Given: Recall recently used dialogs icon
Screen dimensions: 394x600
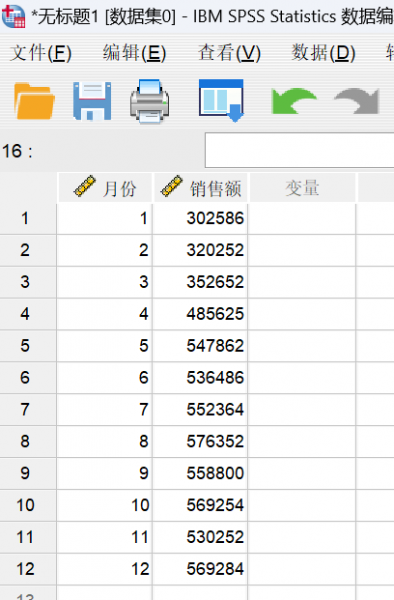Looking at the screenshot, I should [x=221, y=101].
